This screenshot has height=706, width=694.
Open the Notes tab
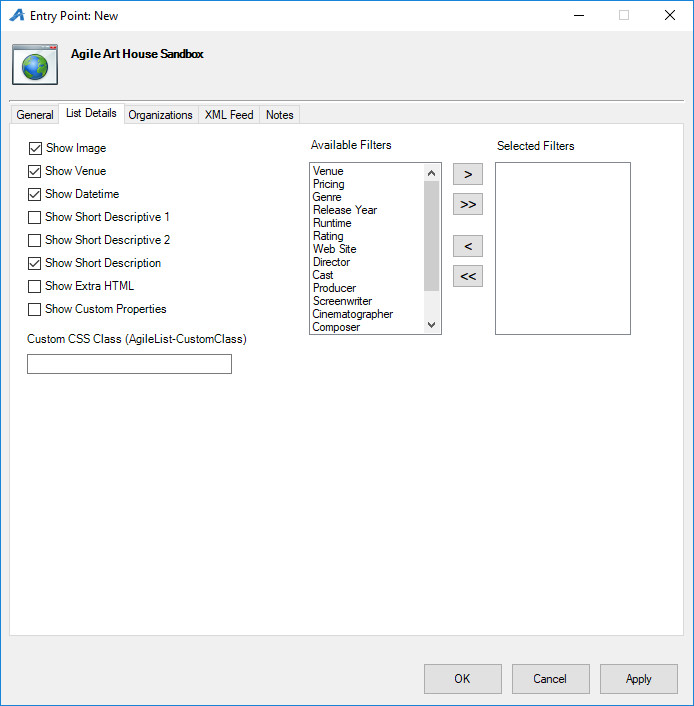coord(279,115)
